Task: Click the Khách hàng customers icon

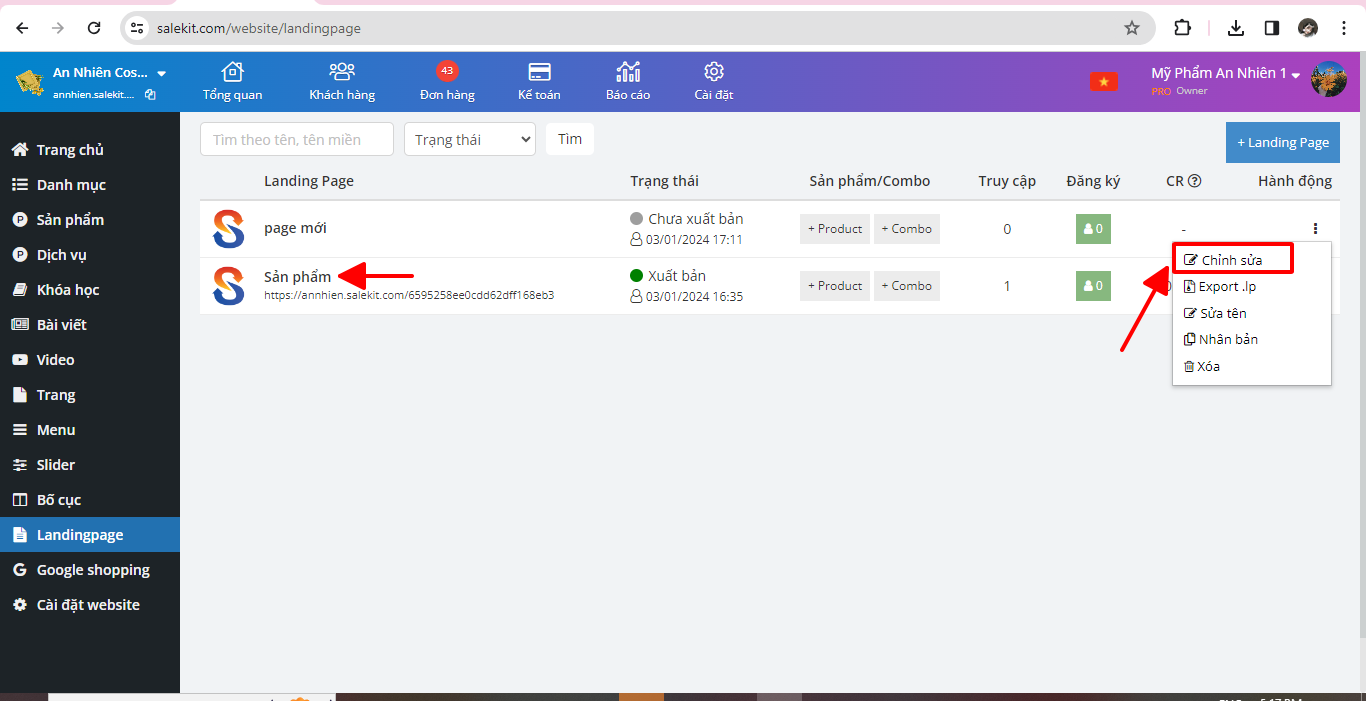Action: click(342, 72)
